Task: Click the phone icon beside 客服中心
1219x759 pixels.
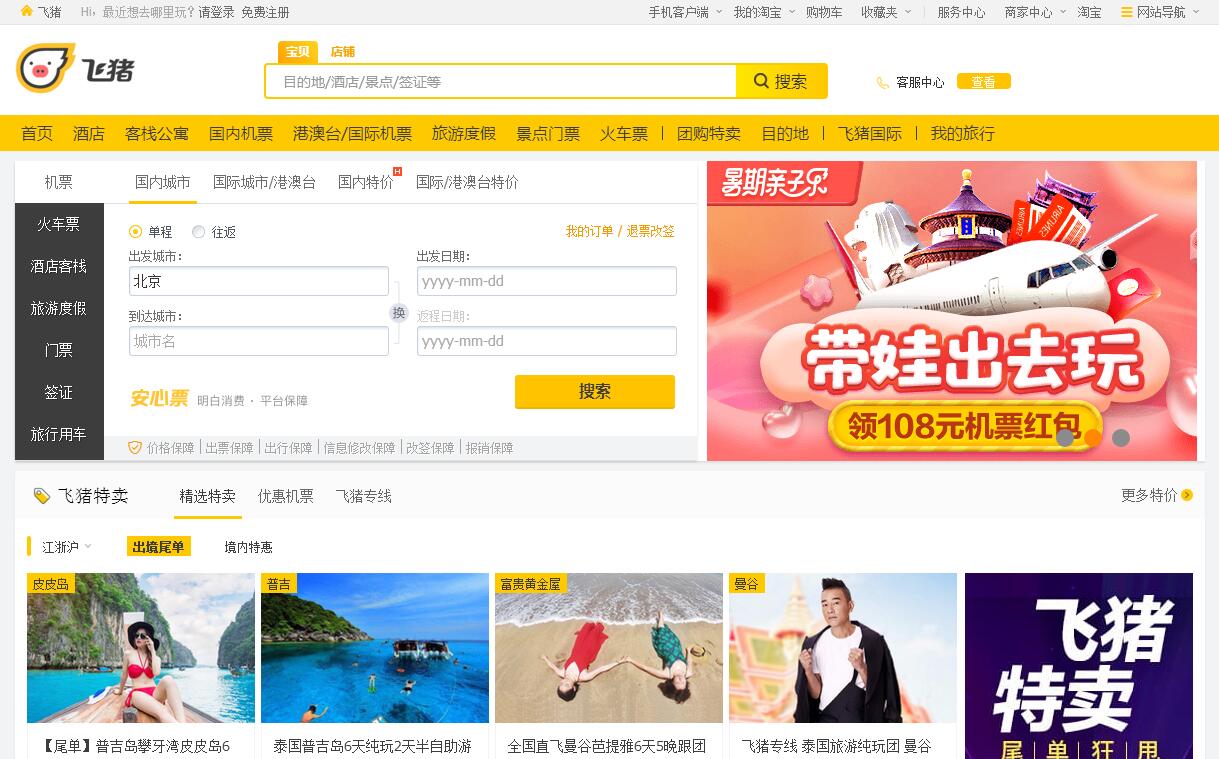Action: pyautogui.click(x=882, y=83)
